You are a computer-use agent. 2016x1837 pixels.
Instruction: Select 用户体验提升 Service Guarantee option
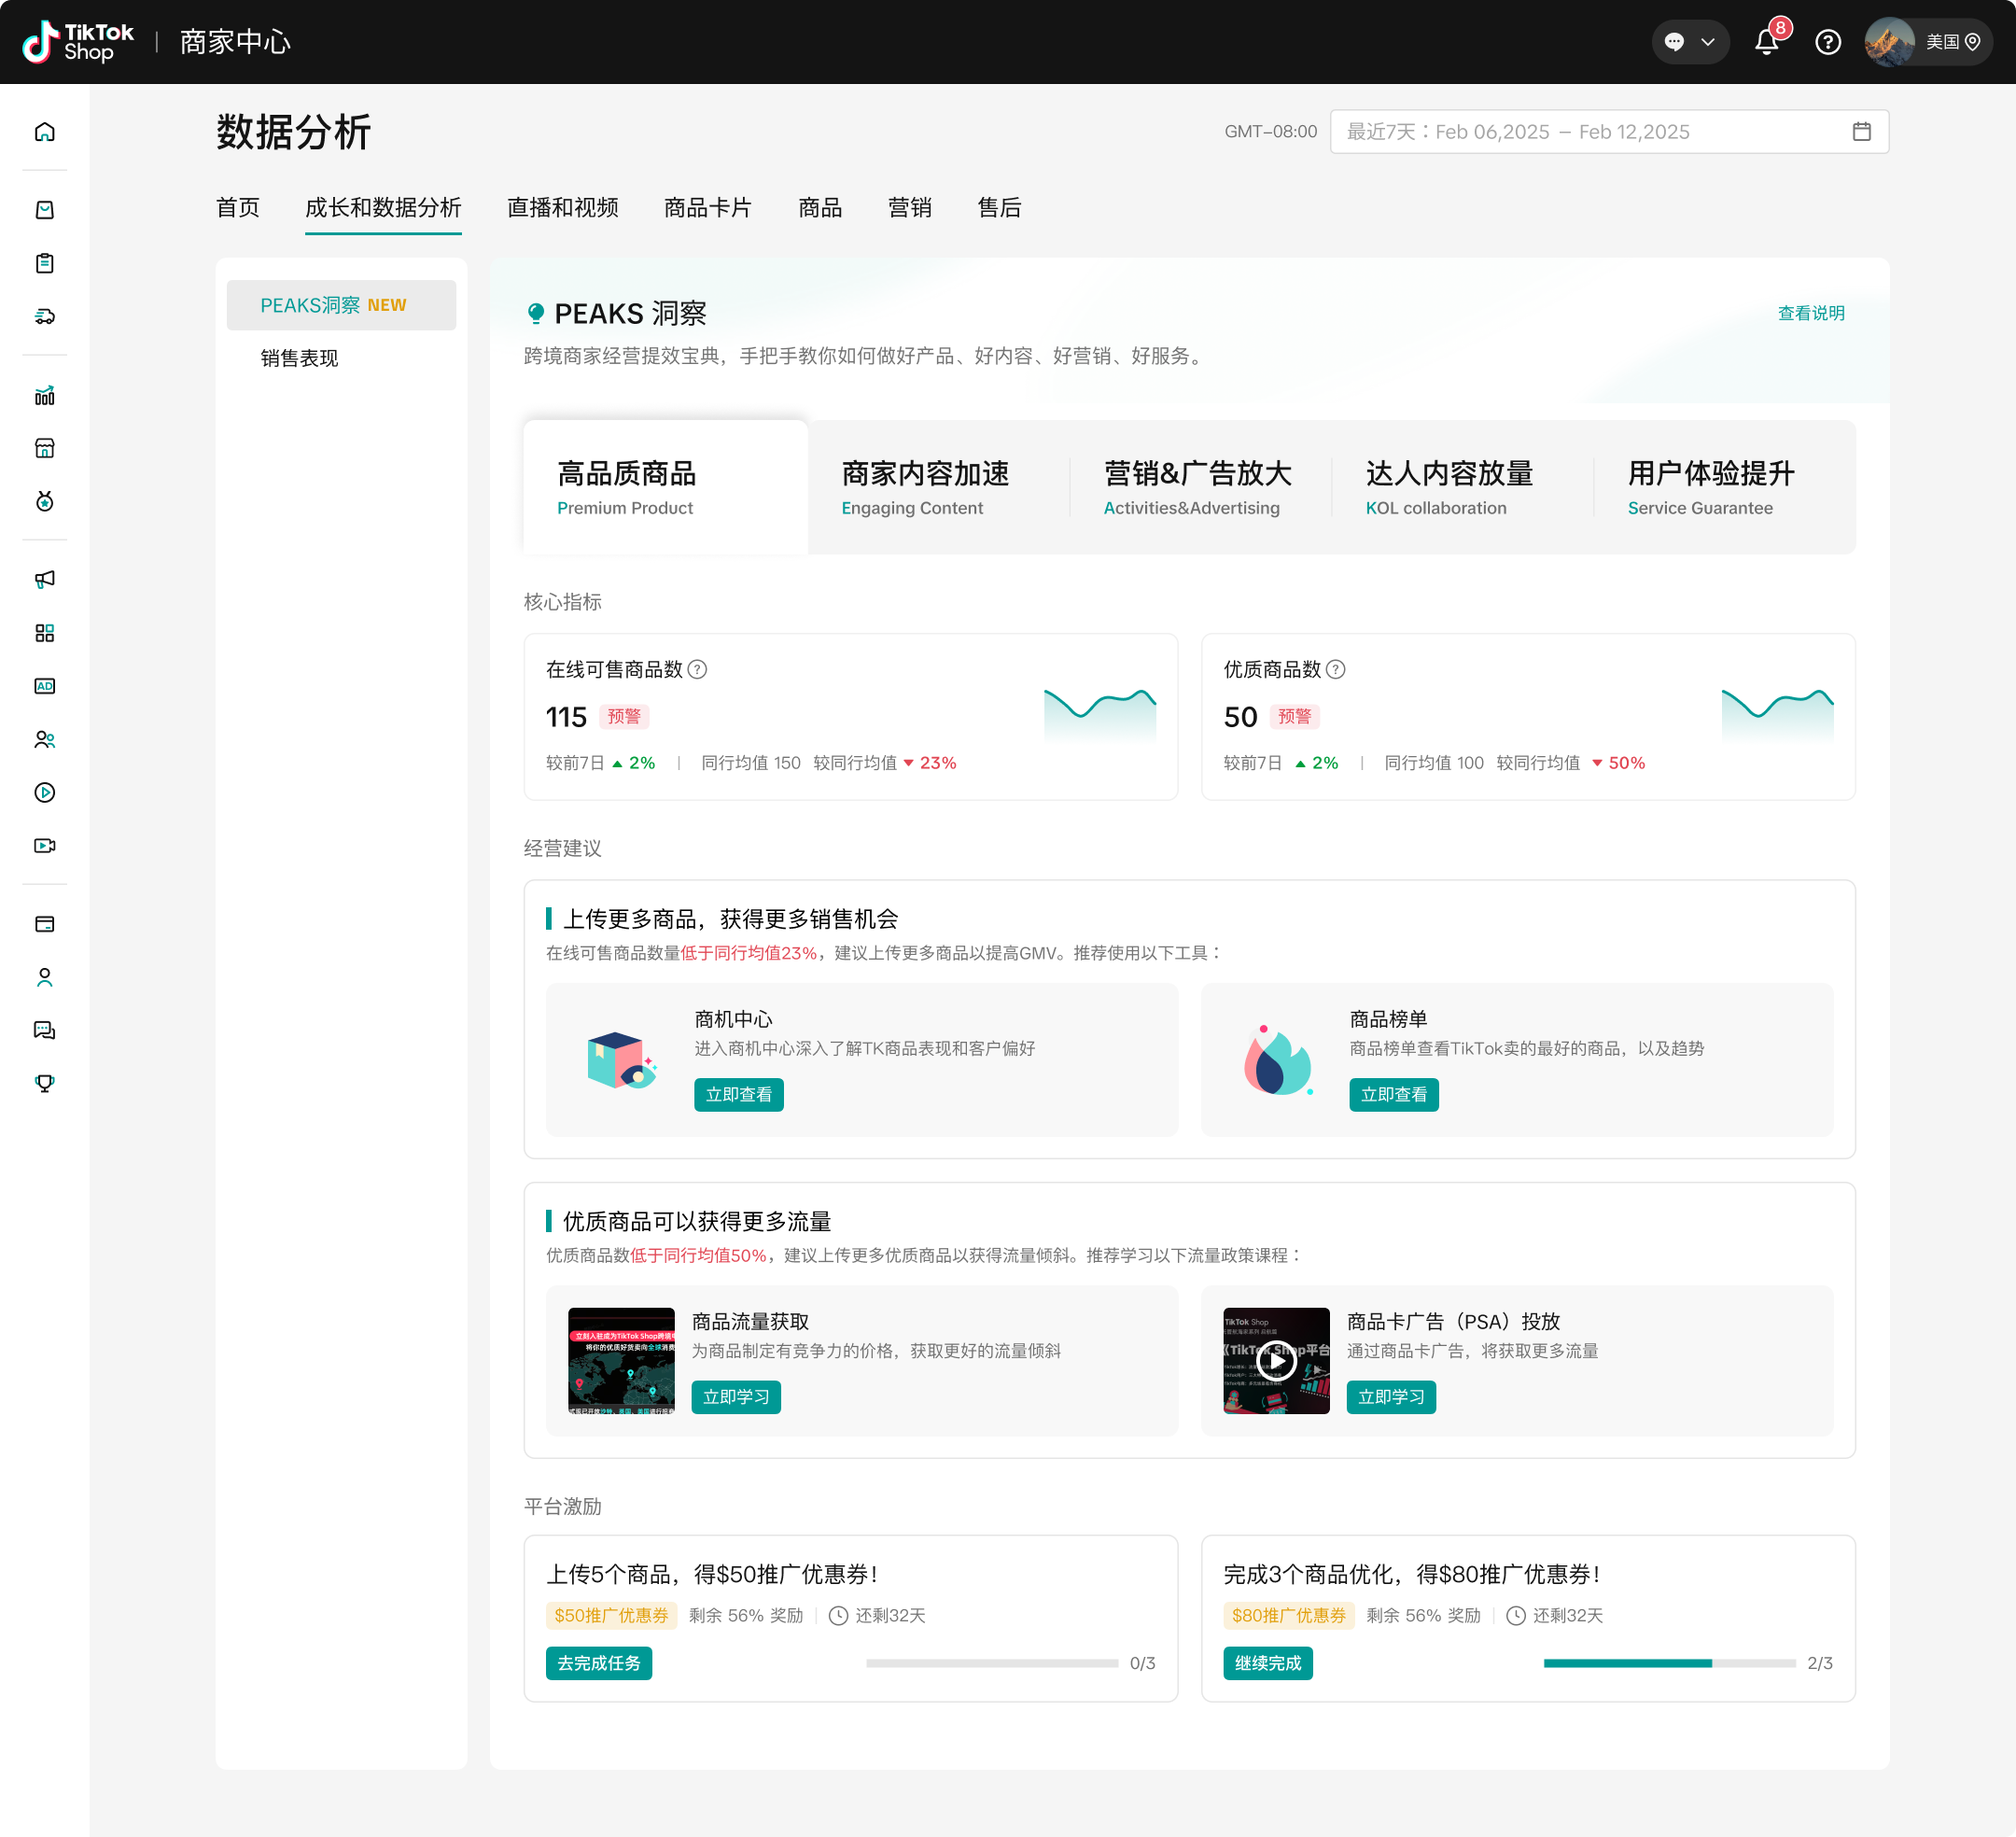tap(1710, 487)
